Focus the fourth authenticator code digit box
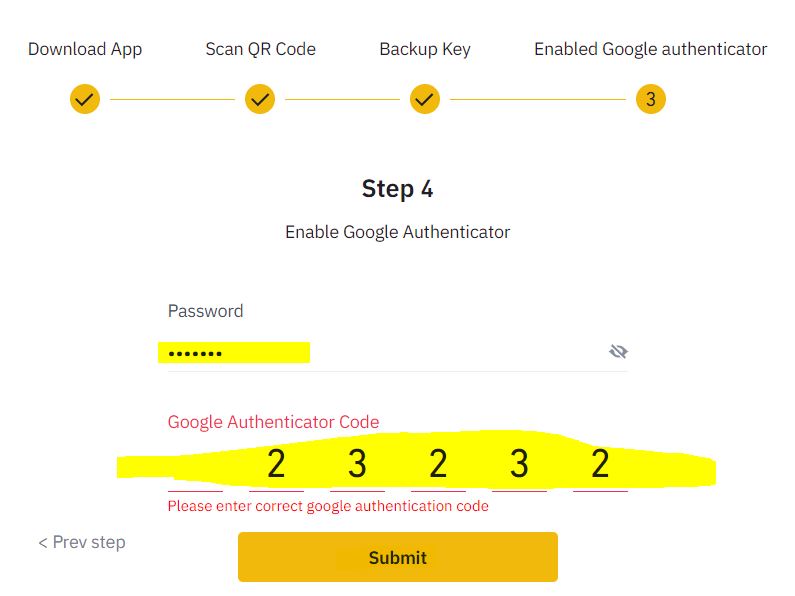This screenshot has width=795, height=596. click(x=438, y=466)
